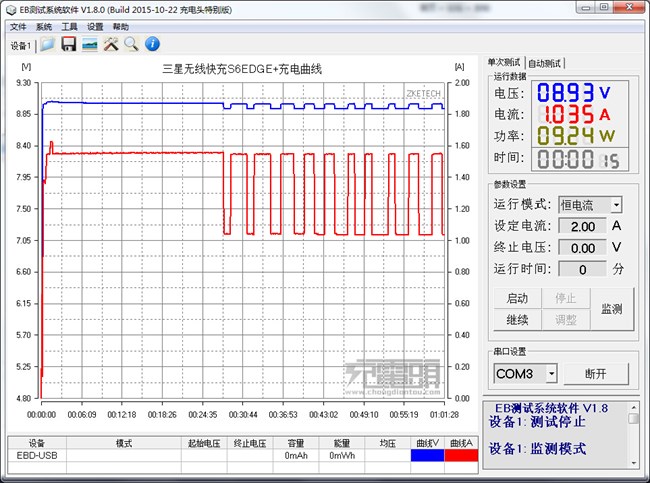650x483 pixels.
Task: Select the 单次测试 tab
Action: point(505,62)
